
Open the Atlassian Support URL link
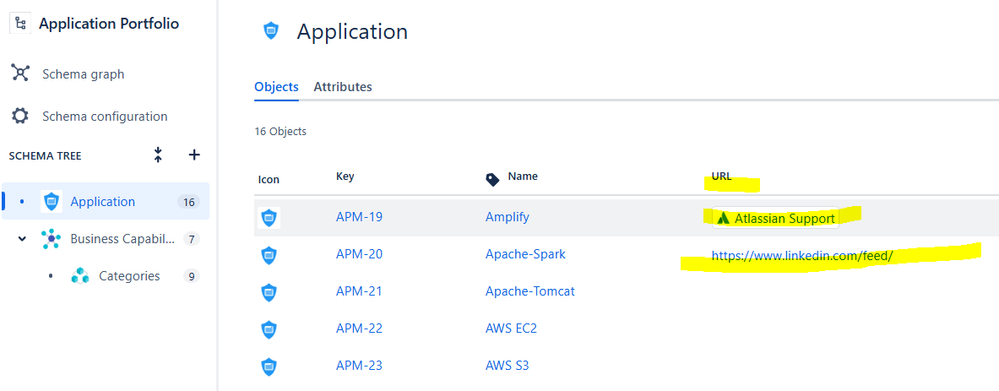pos(775,218)
